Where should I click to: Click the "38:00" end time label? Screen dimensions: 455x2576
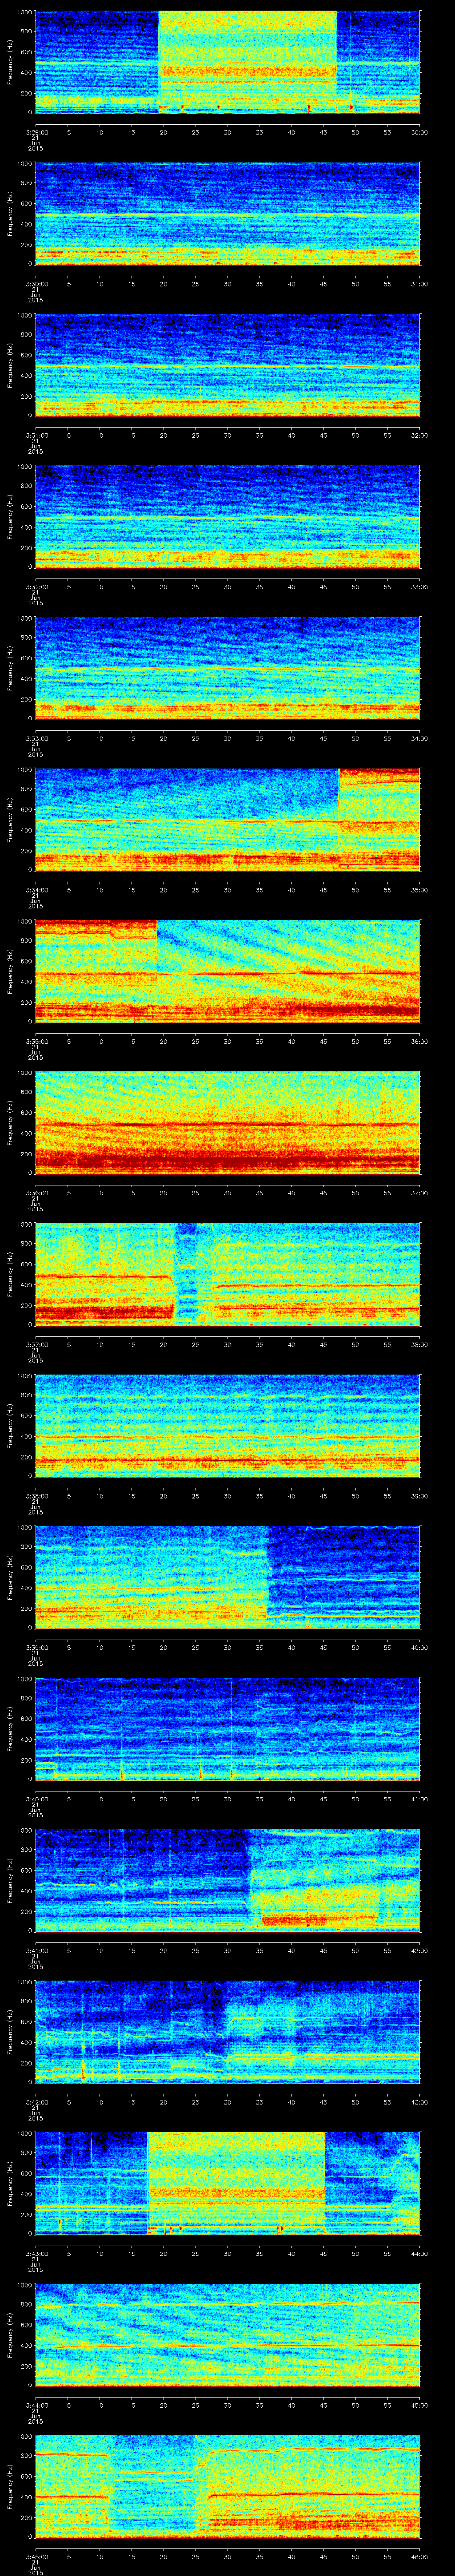(419, 1344)
